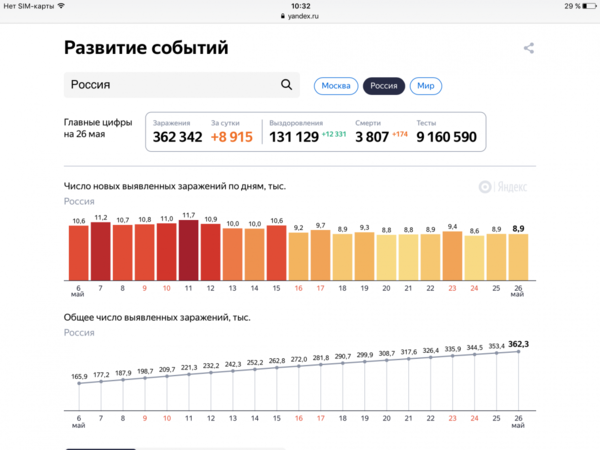Click line chart point labeled 262,8
This screenshot has height=450, width=600.
coord(277,367)
